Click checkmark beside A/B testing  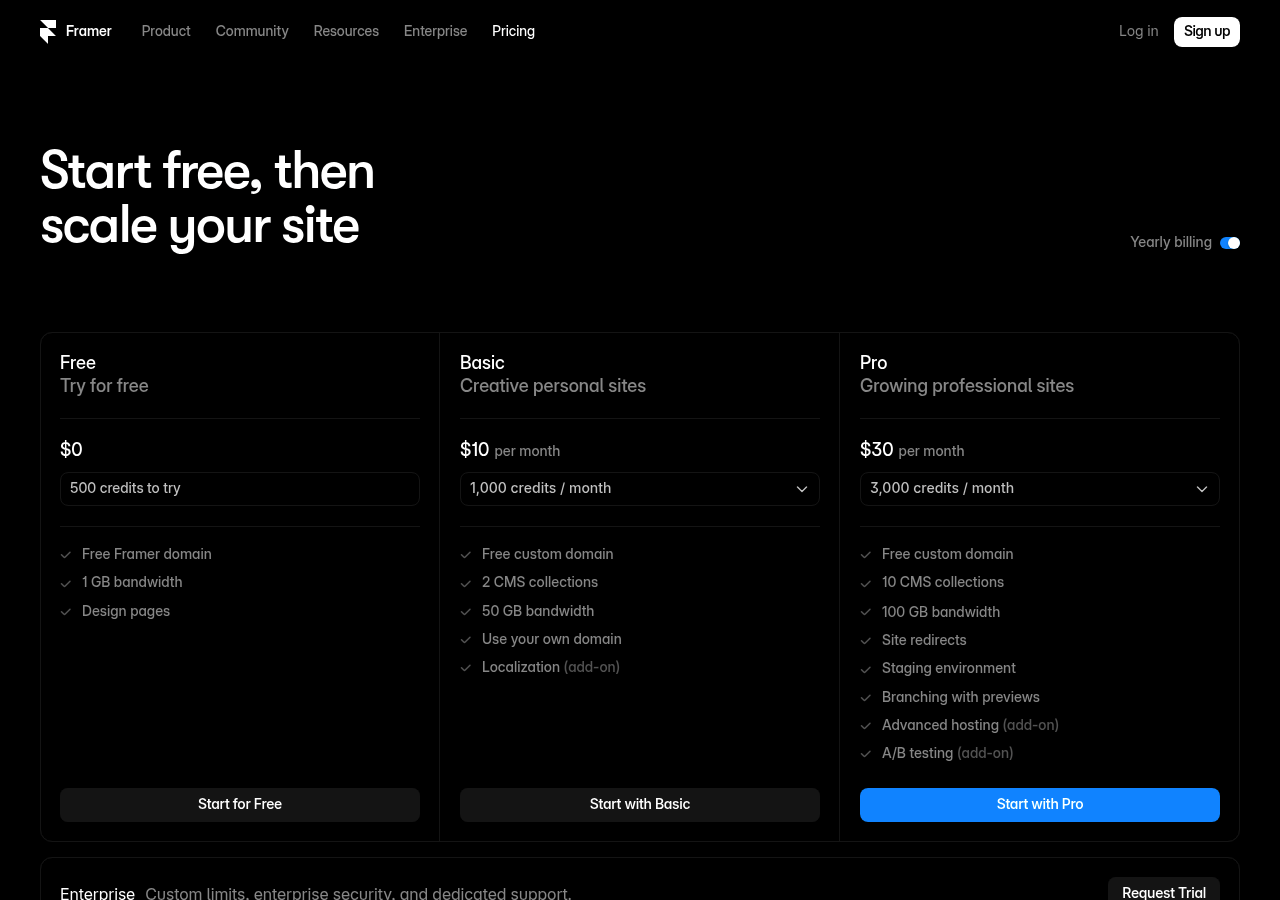click(x=866, y=754)
